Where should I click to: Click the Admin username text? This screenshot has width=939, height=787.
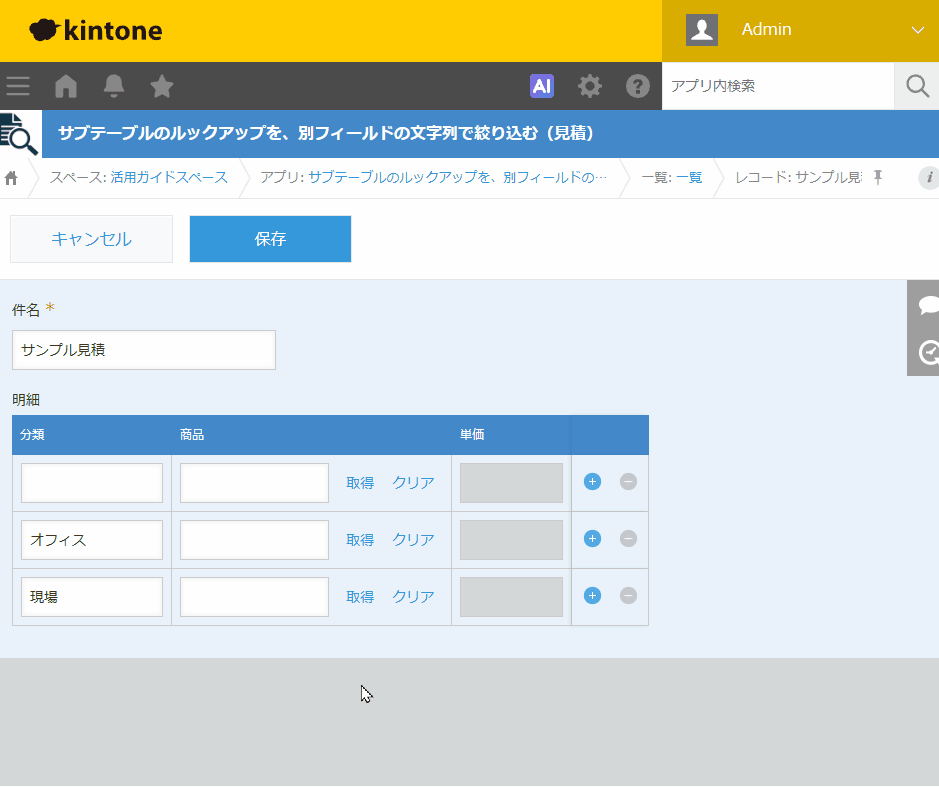click(x=767, y=29)
